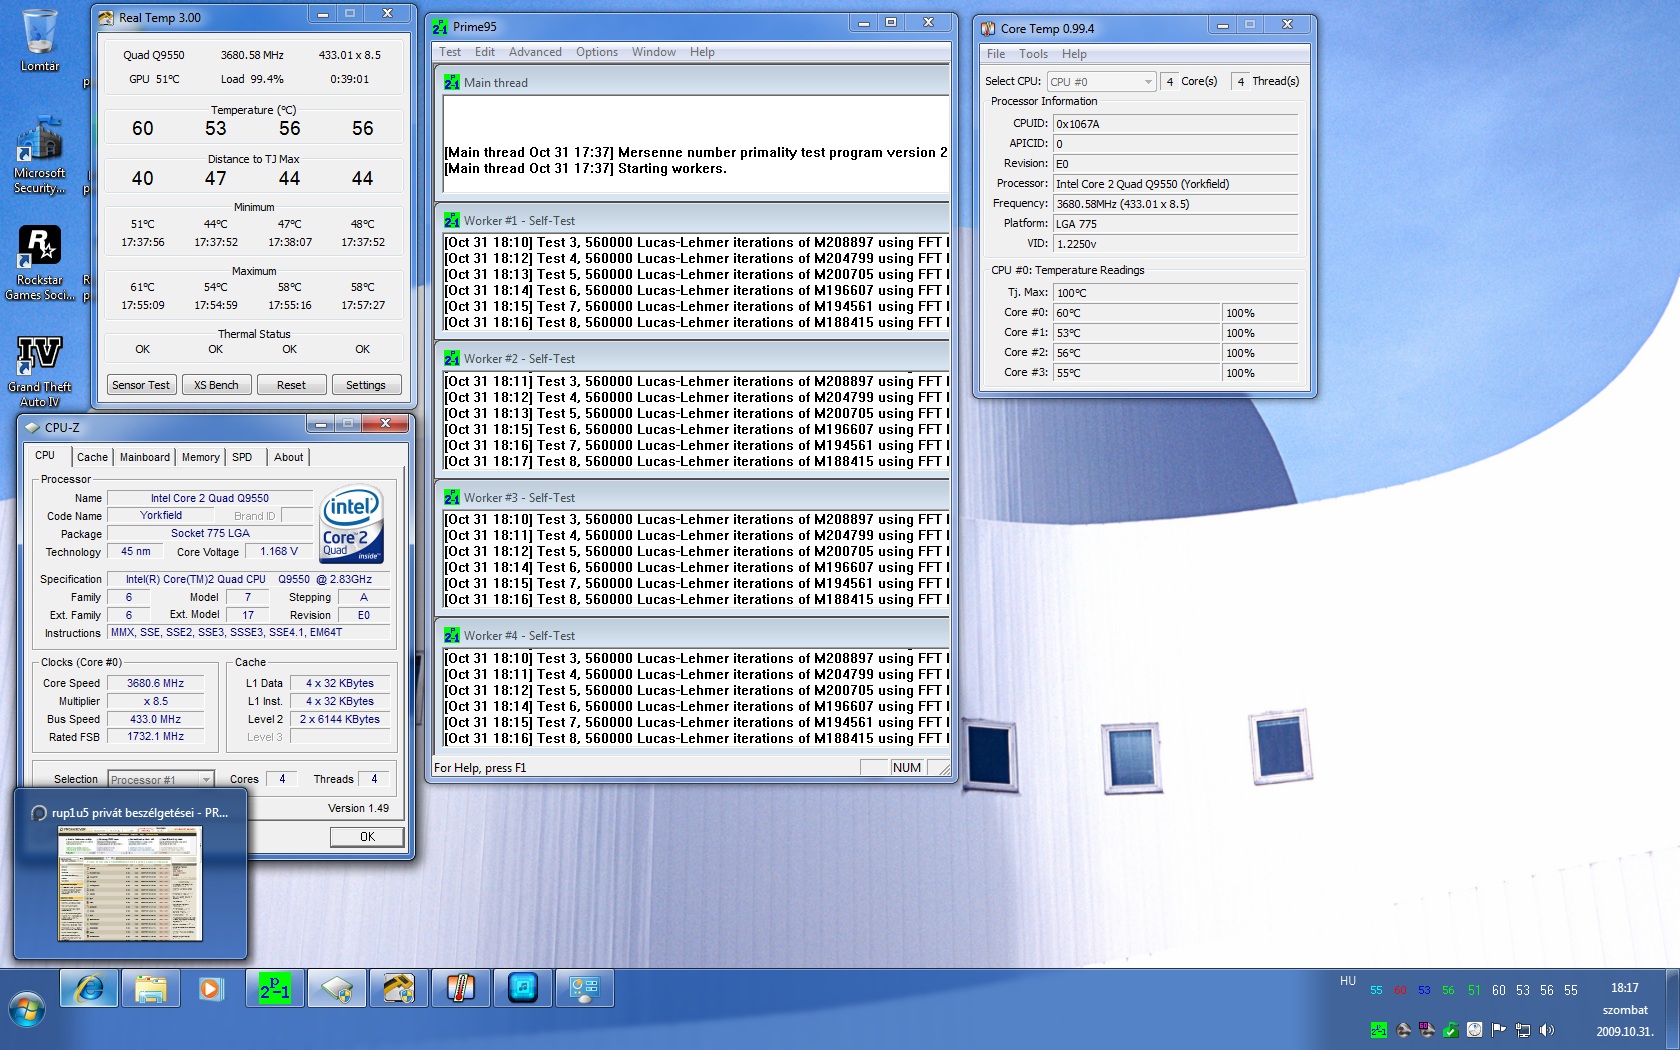This screenshot has height=1050, width=1680.
Task: Click the Core Temp thermometer taskbar icon
Action: 460,989
